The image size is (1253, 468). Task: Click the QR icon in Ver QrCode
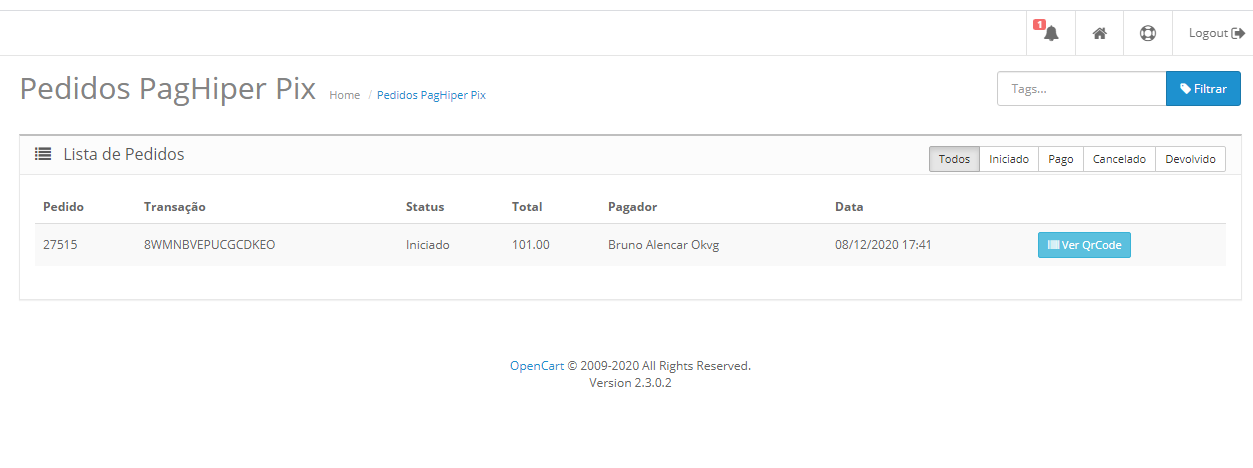point(1053,245)
